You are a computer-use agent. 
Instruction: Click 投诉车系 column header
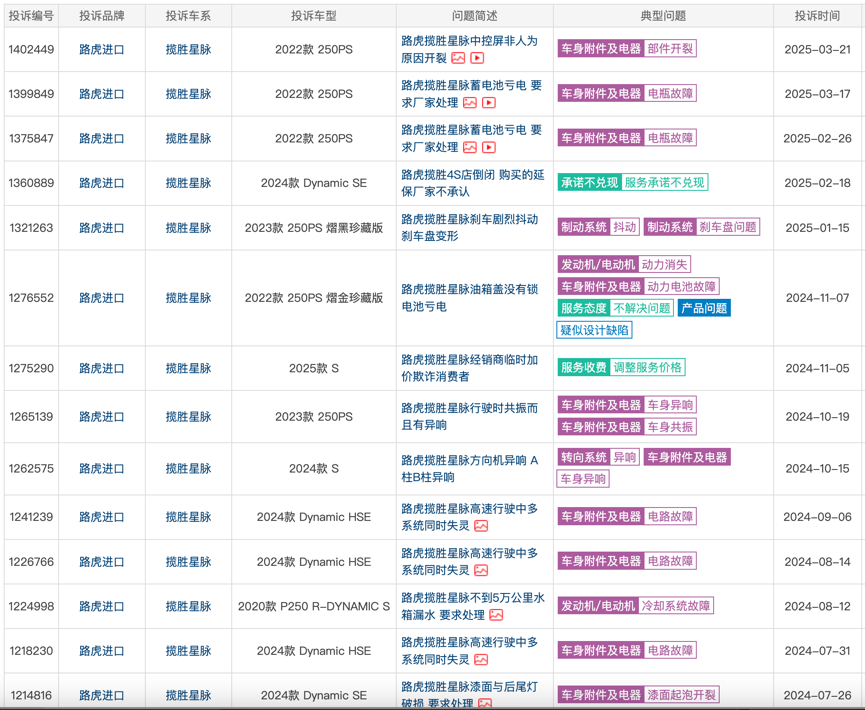coord(188,16)
